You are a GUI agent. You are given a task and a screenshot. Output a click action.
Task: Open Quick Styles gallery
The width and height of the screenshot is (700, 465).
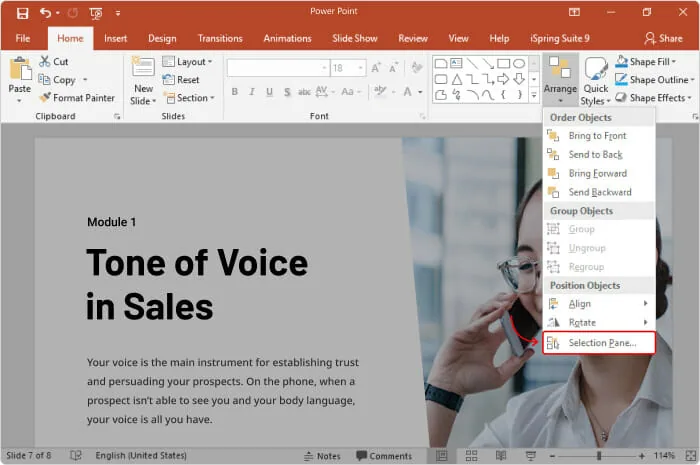596,81
